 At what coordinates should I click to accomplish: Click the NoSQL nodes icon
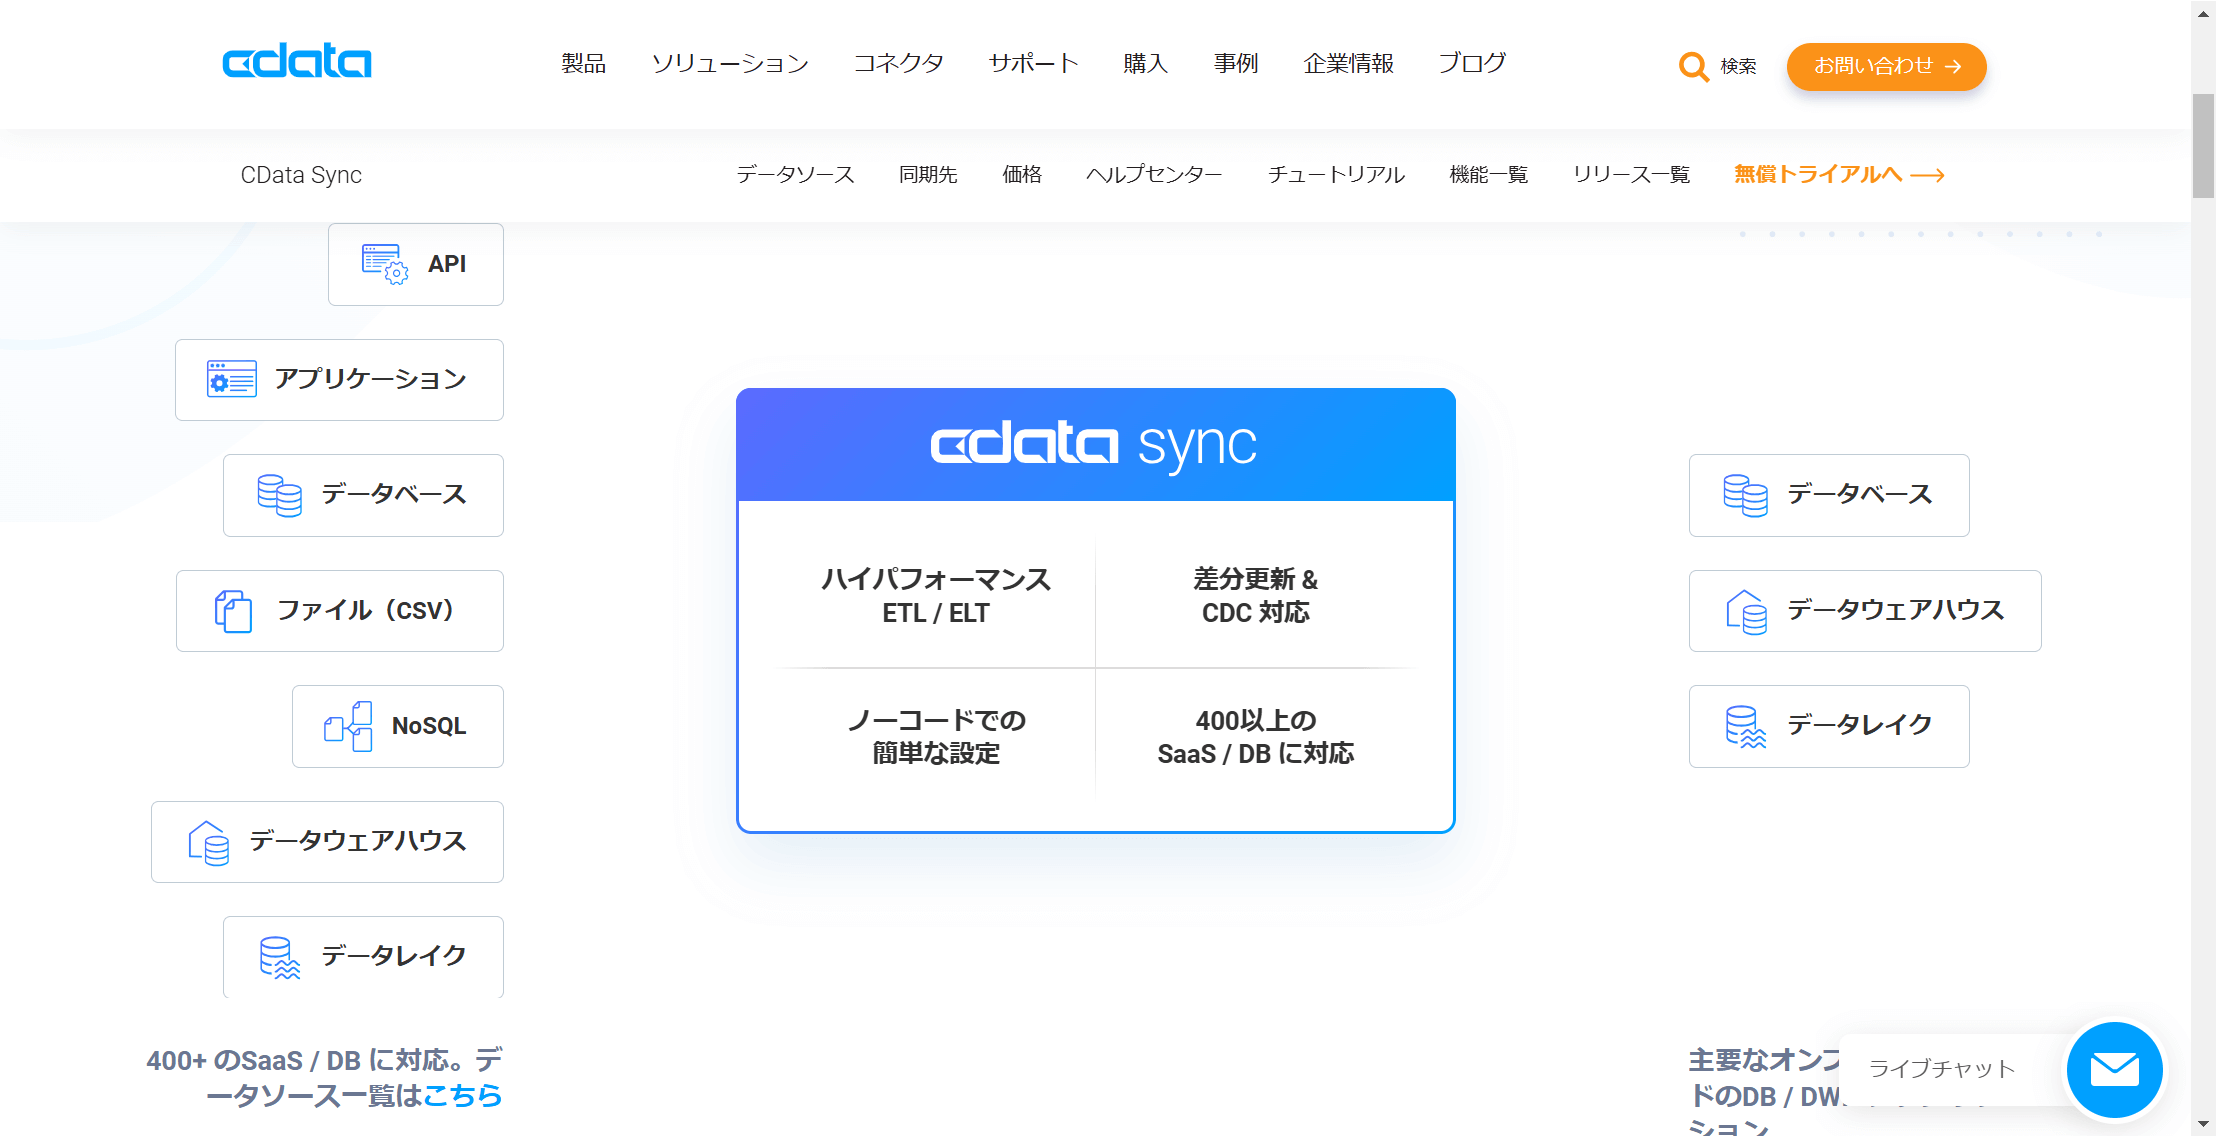(348, 726)
